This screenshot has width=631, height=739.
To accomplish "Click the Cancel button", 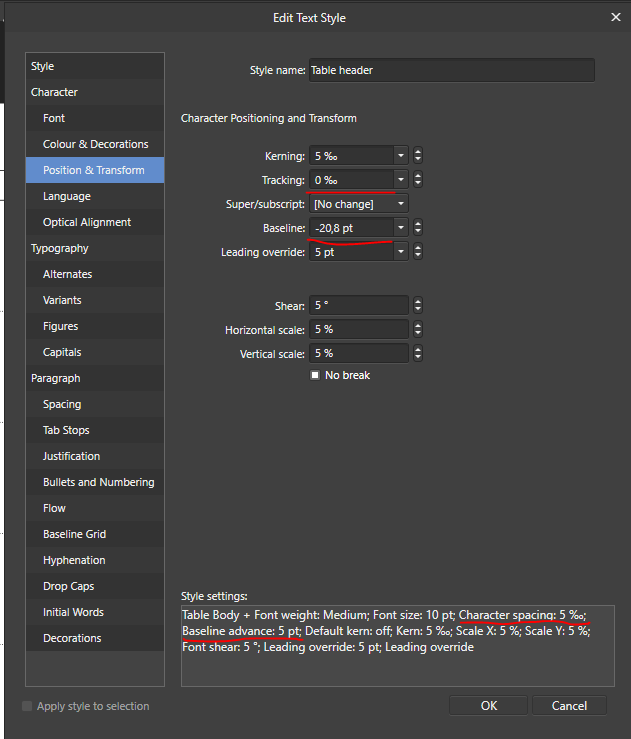I will click(x=569, y=706).
